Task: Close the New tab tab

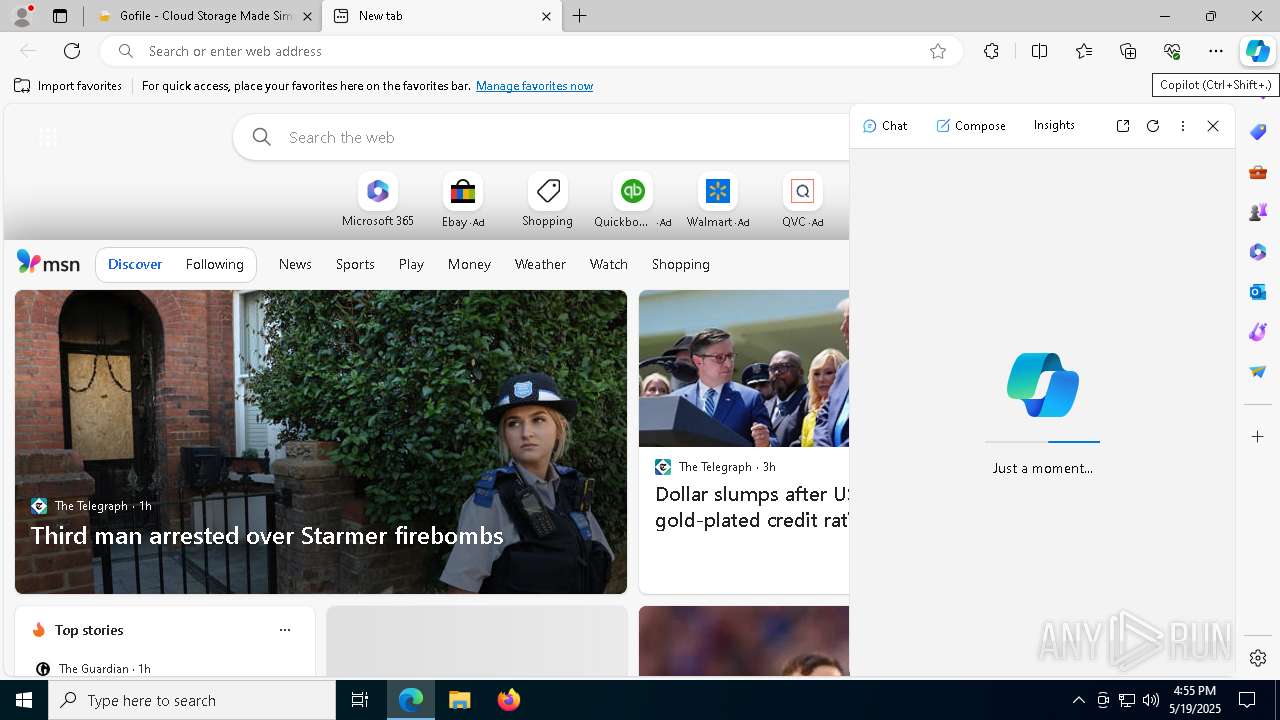Action: coord(546,16)
